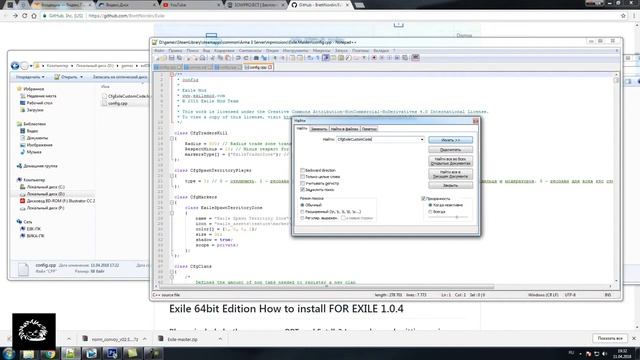Save the document with toolbar Save icon
This screenshot has height=360, width=640.
171,58
